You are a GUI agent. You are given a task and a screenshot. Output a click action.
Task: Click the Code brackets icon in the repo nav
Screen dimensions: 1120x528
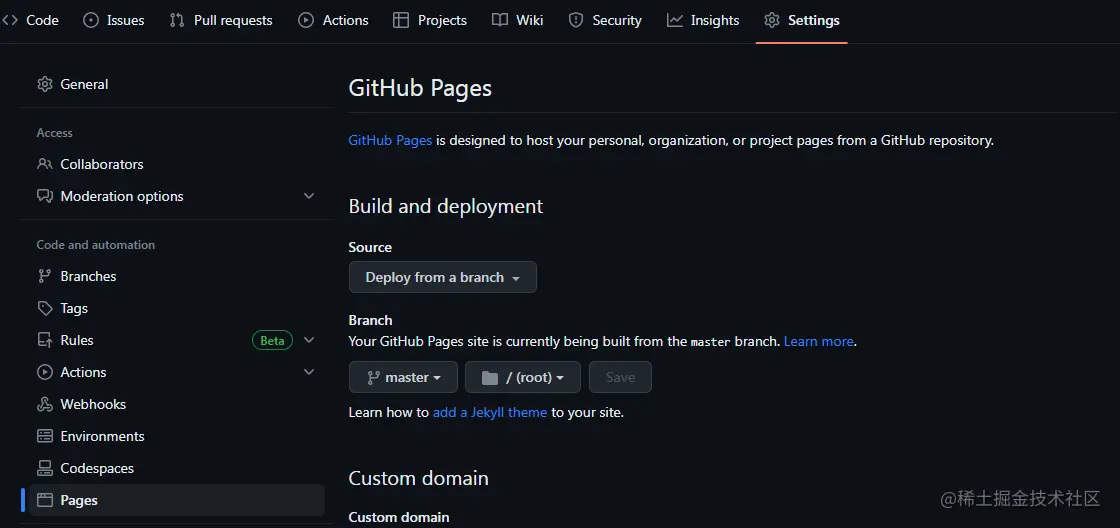coord(9,20)
